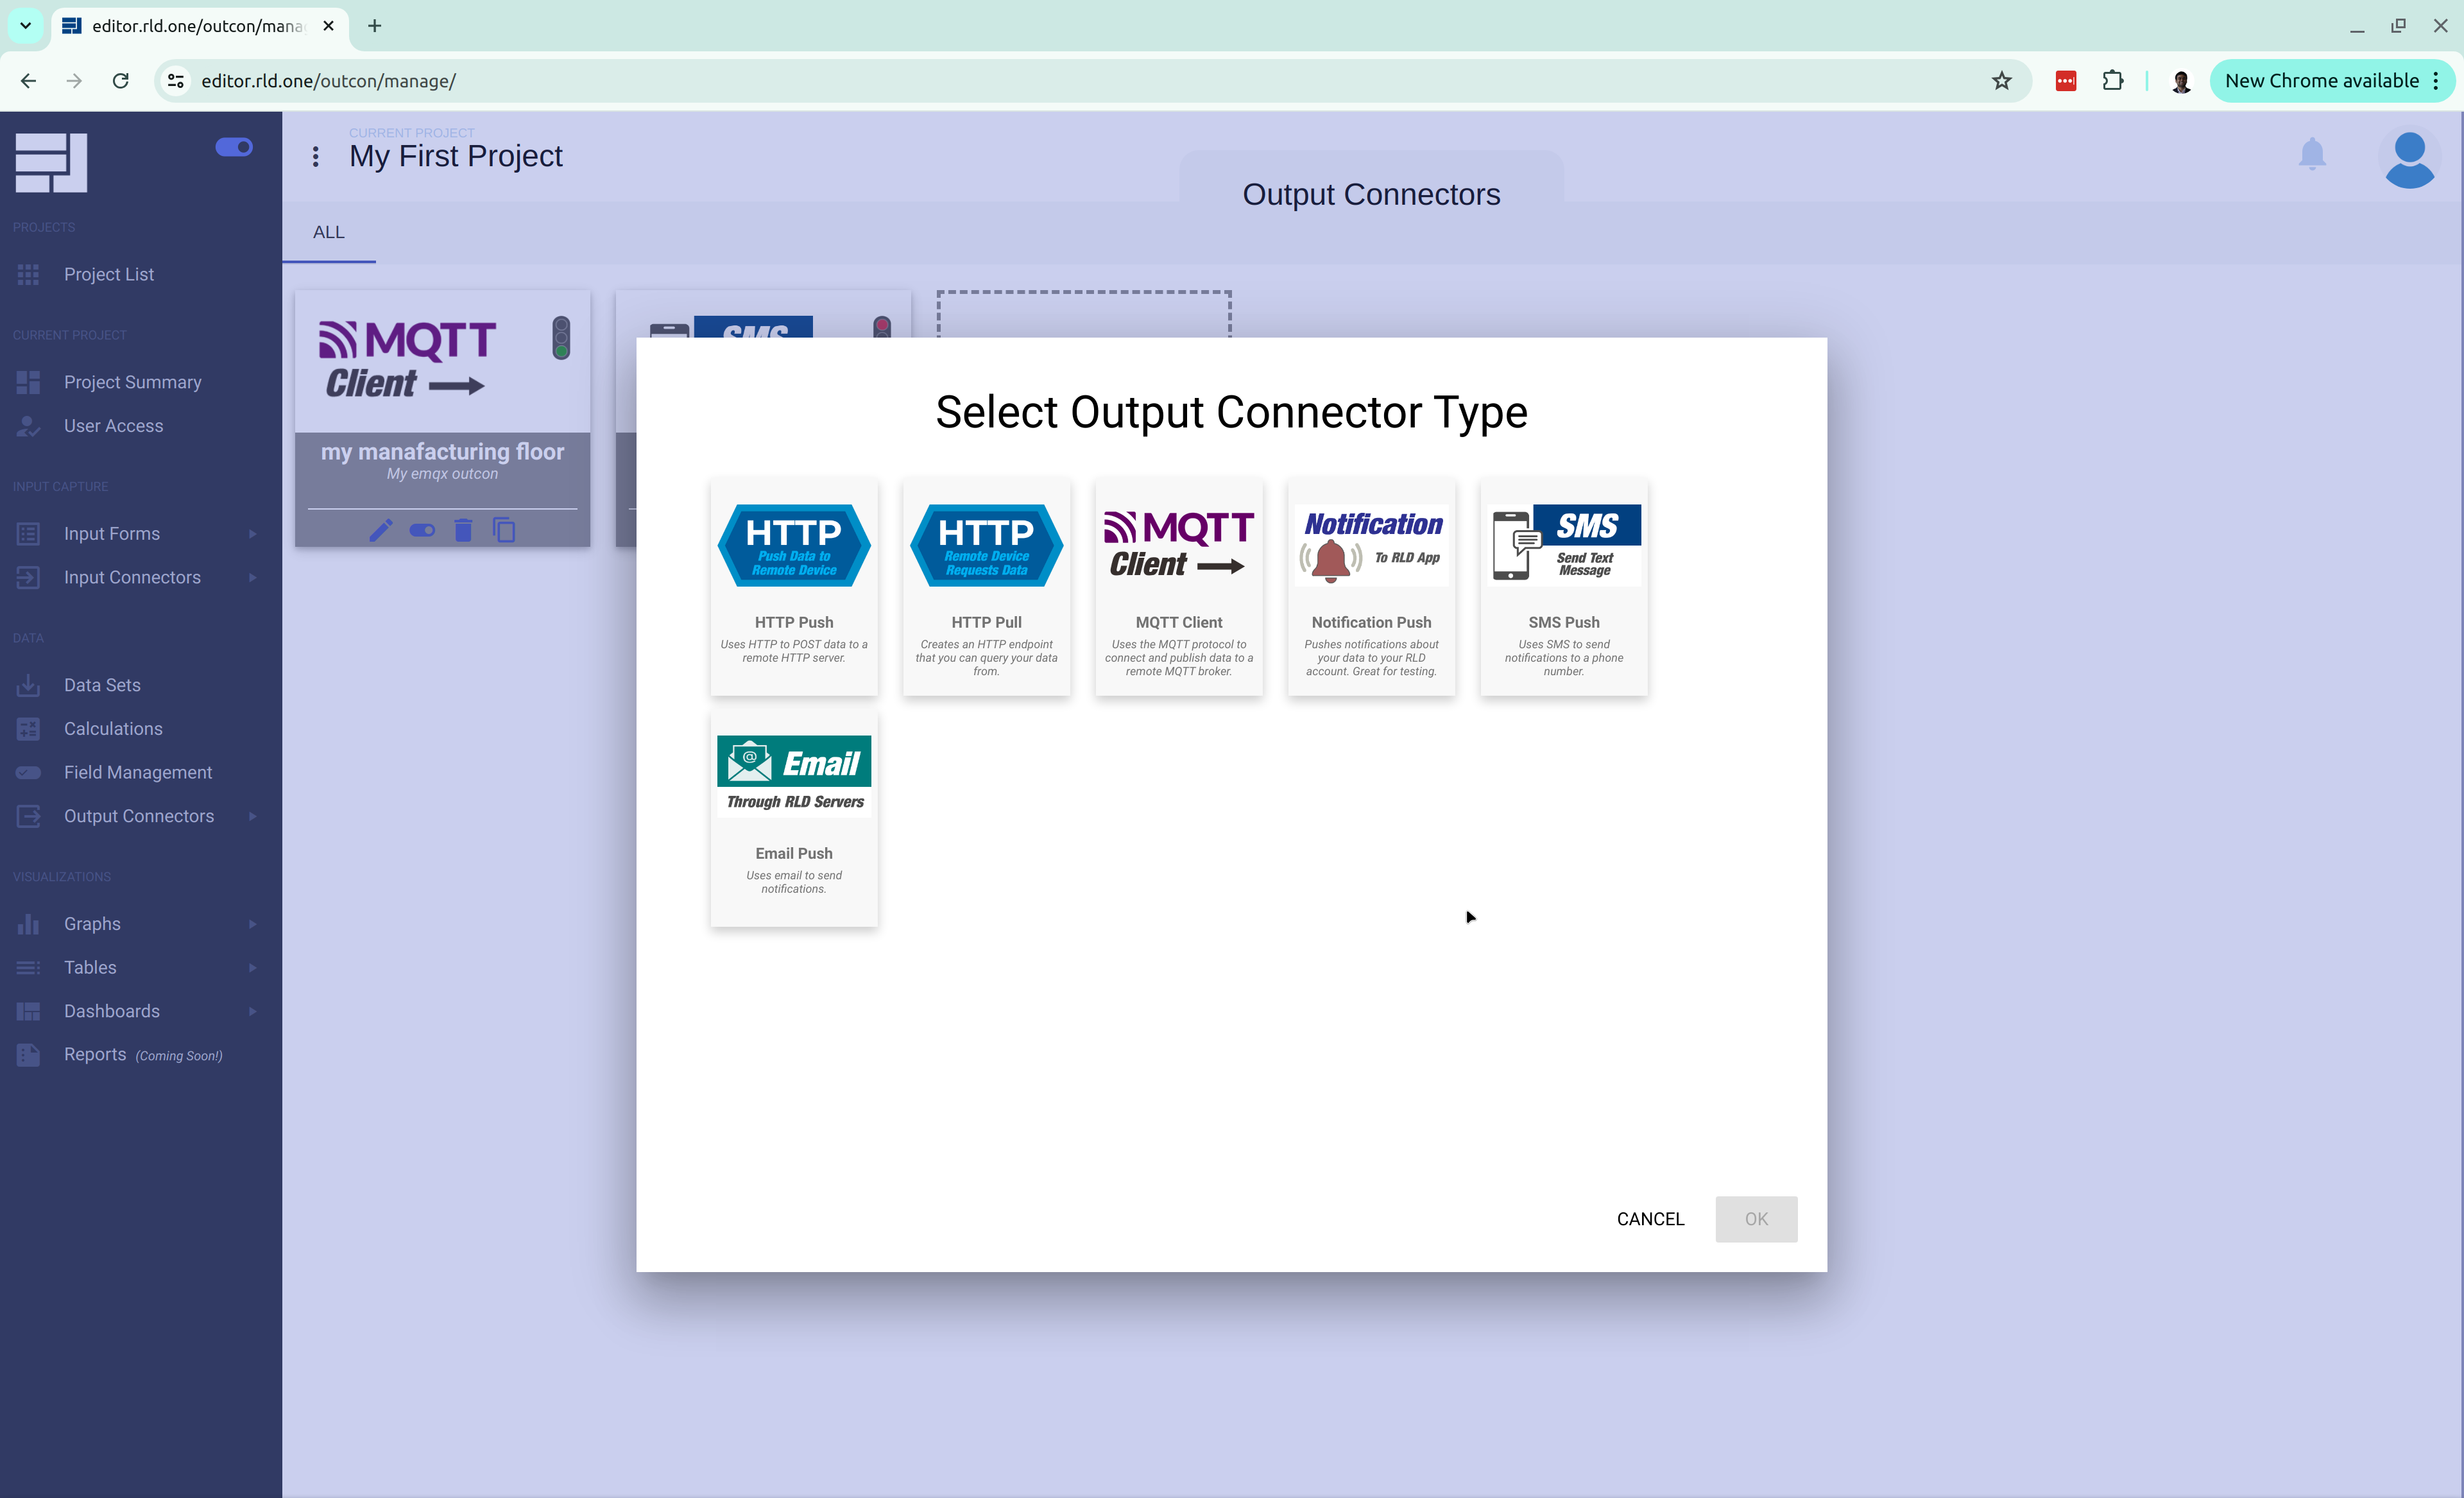
Task: Click the Tables list icon
Action: (28, 968)
